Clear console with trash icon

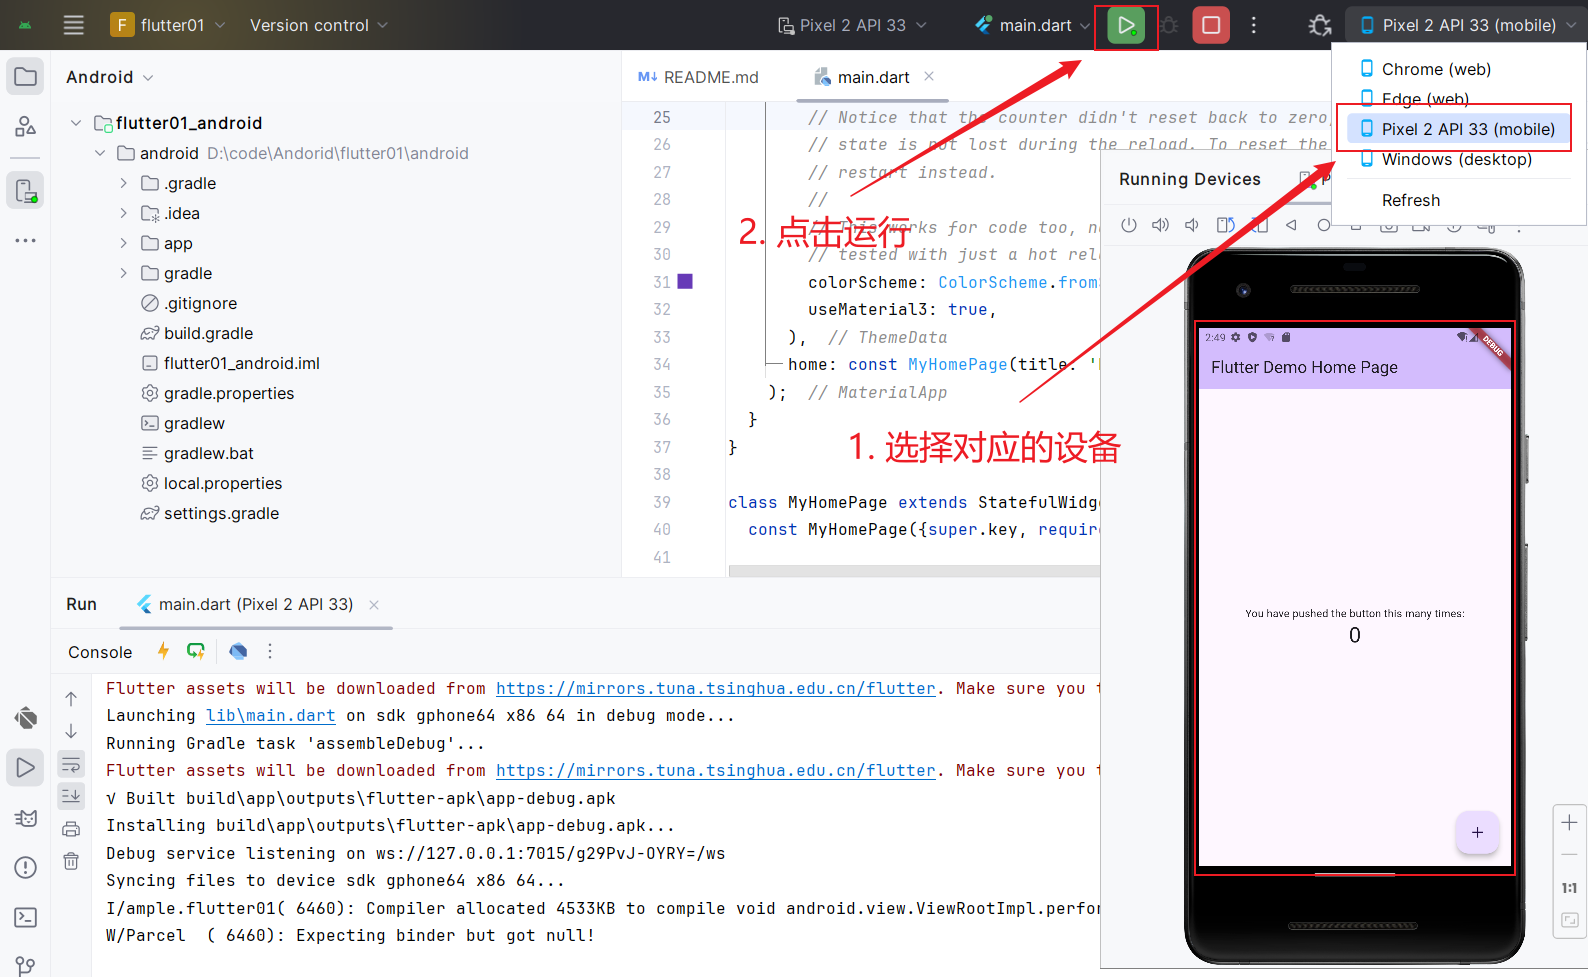71,861
